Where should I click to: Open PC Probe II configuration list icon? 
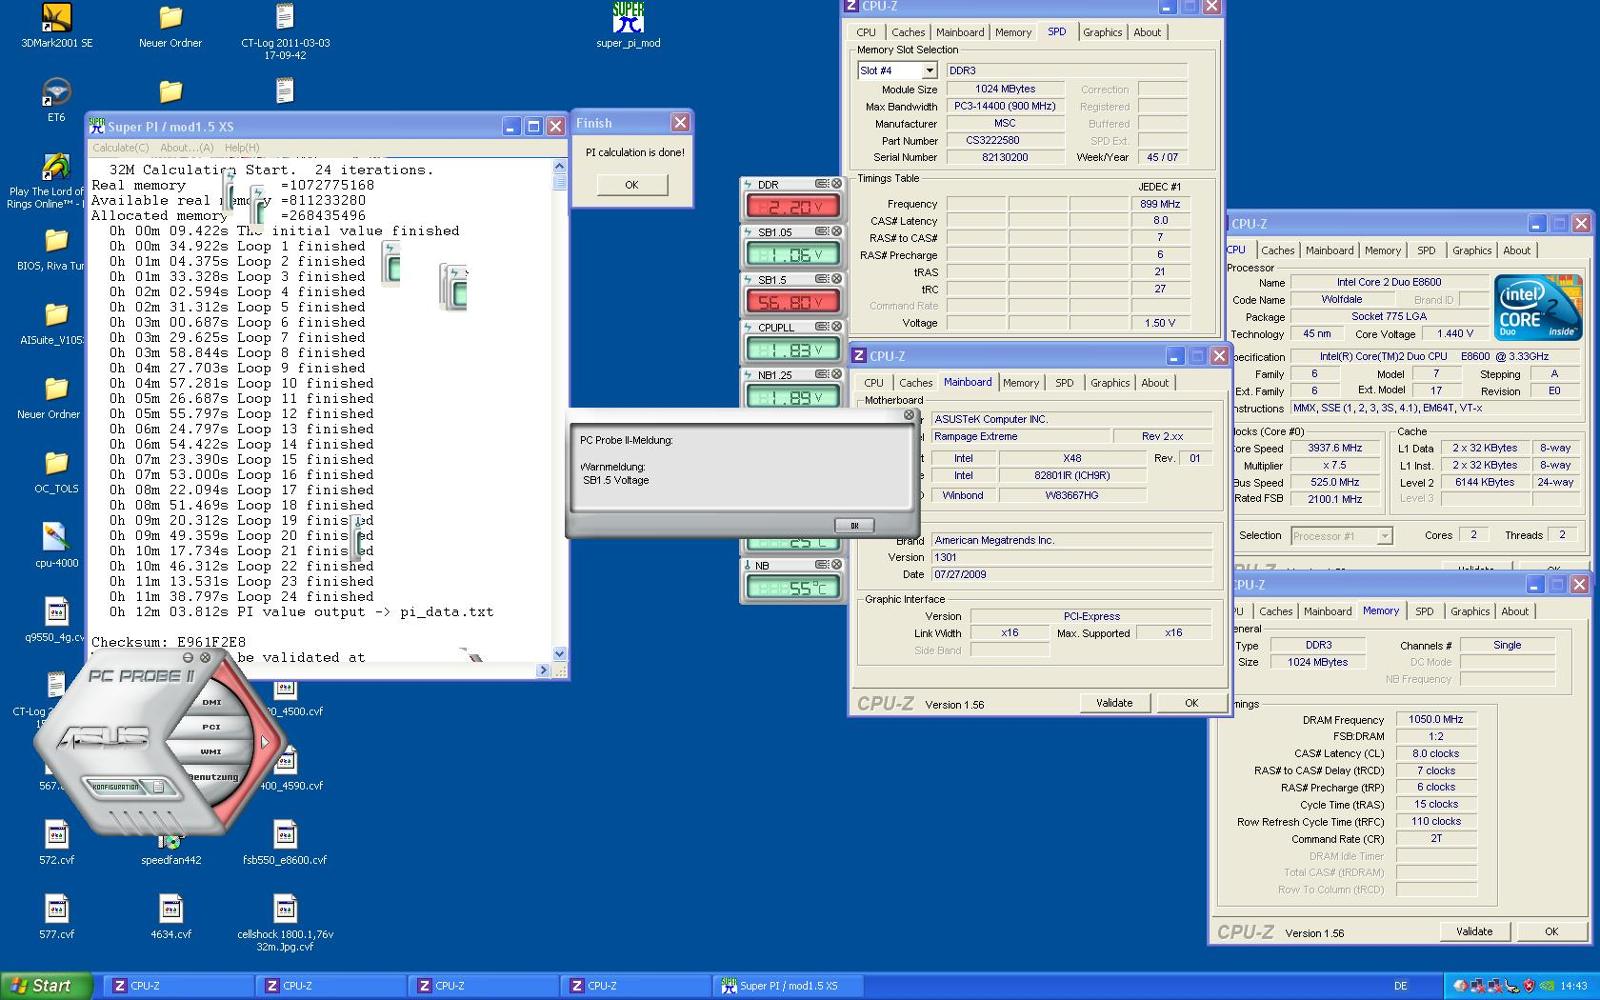click(158, 787)
